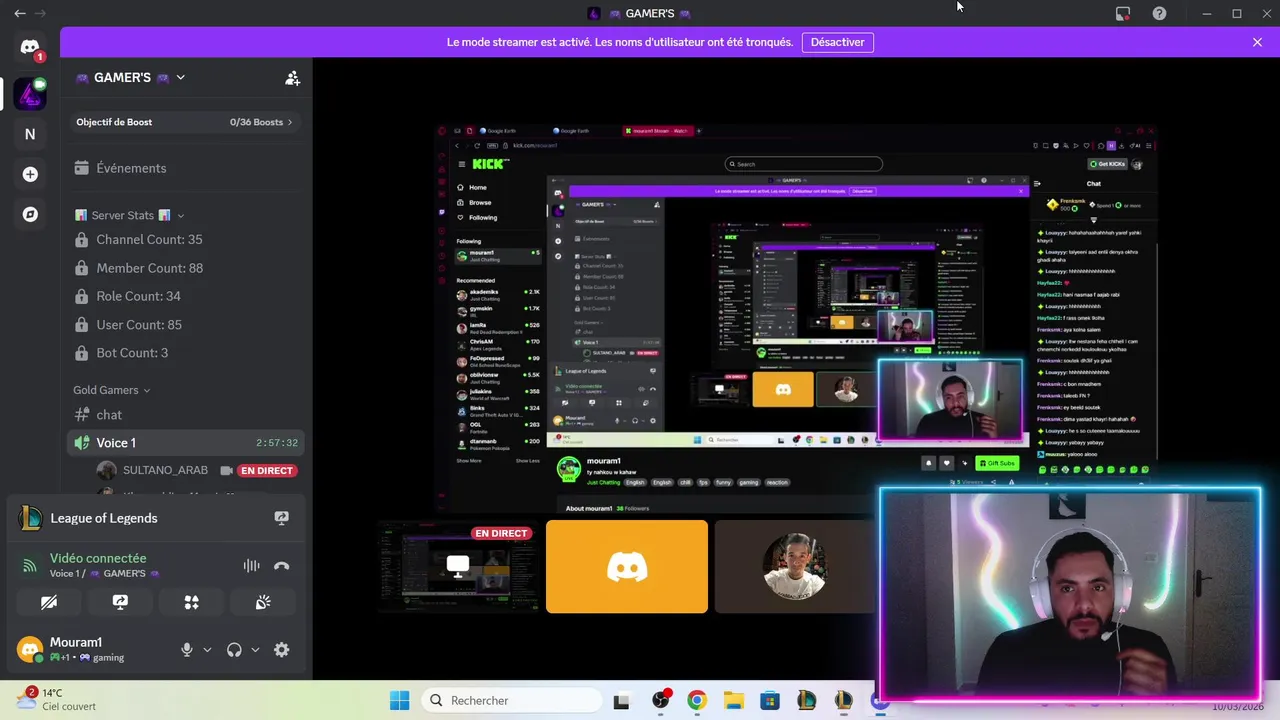The image size is (1280, 720).
Task: Open the Objectif de Boost chevron
Action: (290, 122)
